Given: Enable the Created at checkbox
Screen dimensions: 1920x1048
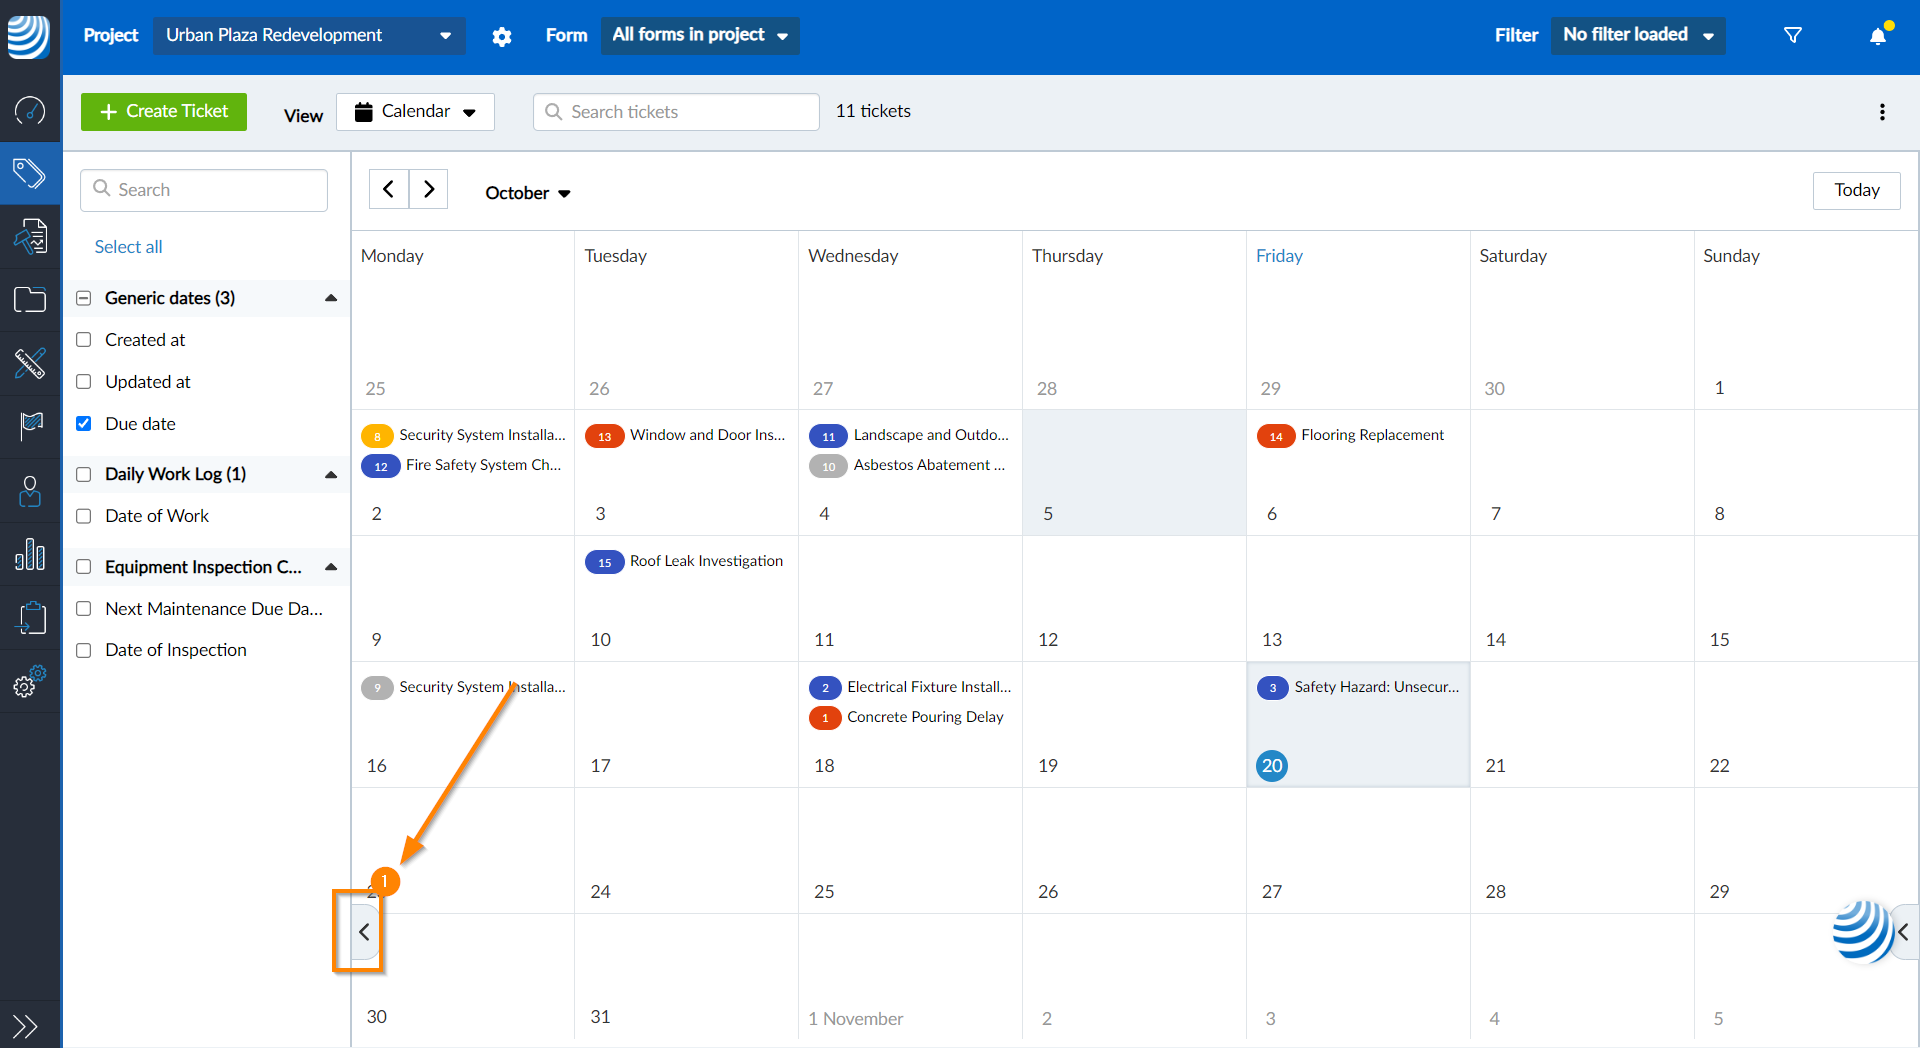Looking at the screenshot, I should [84, 340].
